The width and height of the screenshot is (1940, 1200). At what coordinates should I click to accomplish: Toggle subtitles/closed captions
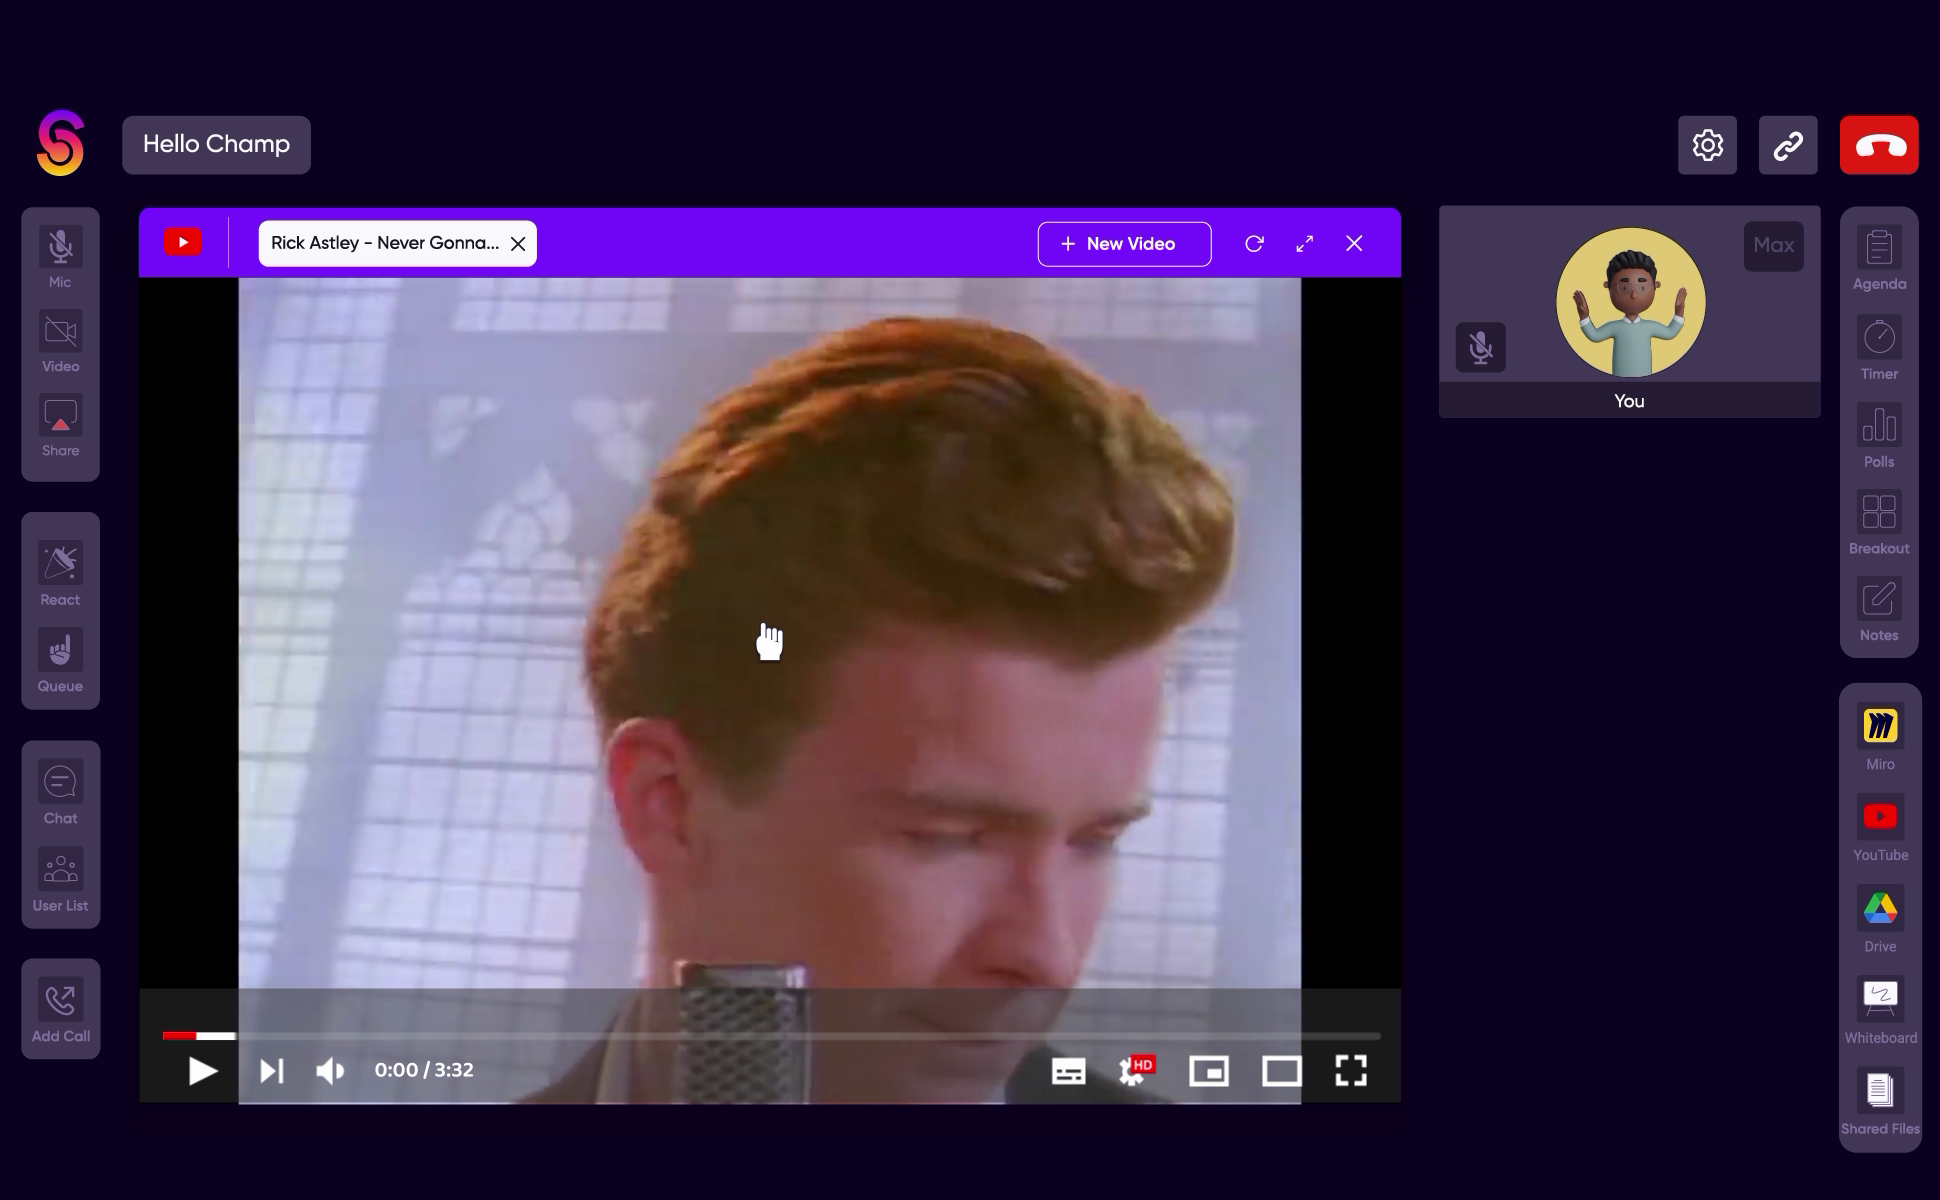pyautogui.click(x=1069, y=1071)
